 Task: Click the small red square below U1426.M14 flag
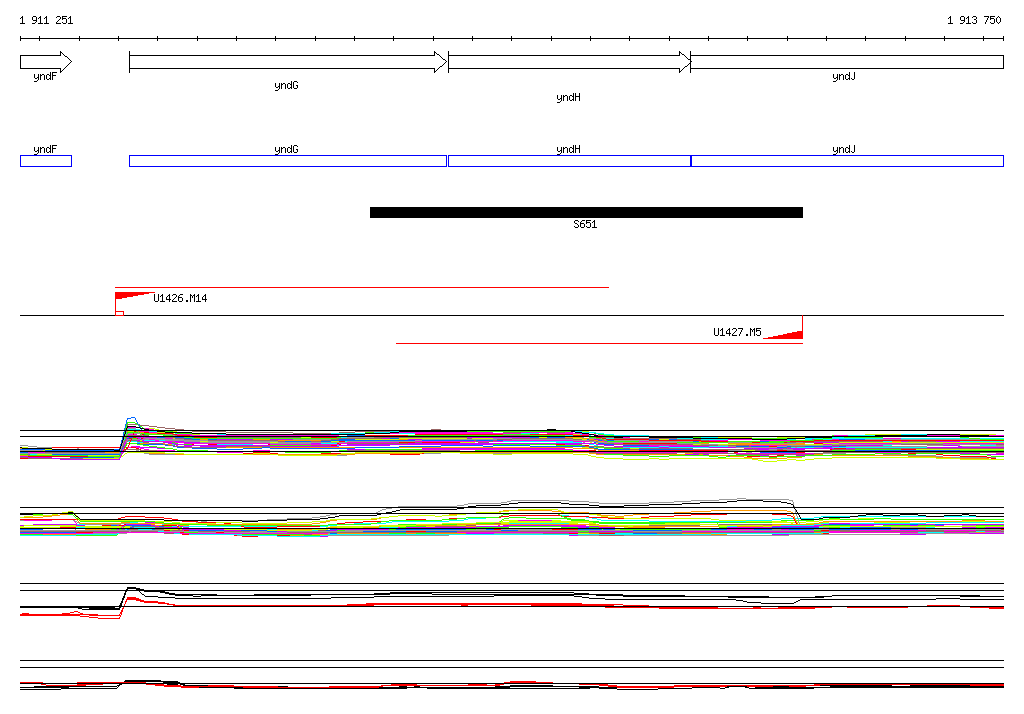click(120, 314)
